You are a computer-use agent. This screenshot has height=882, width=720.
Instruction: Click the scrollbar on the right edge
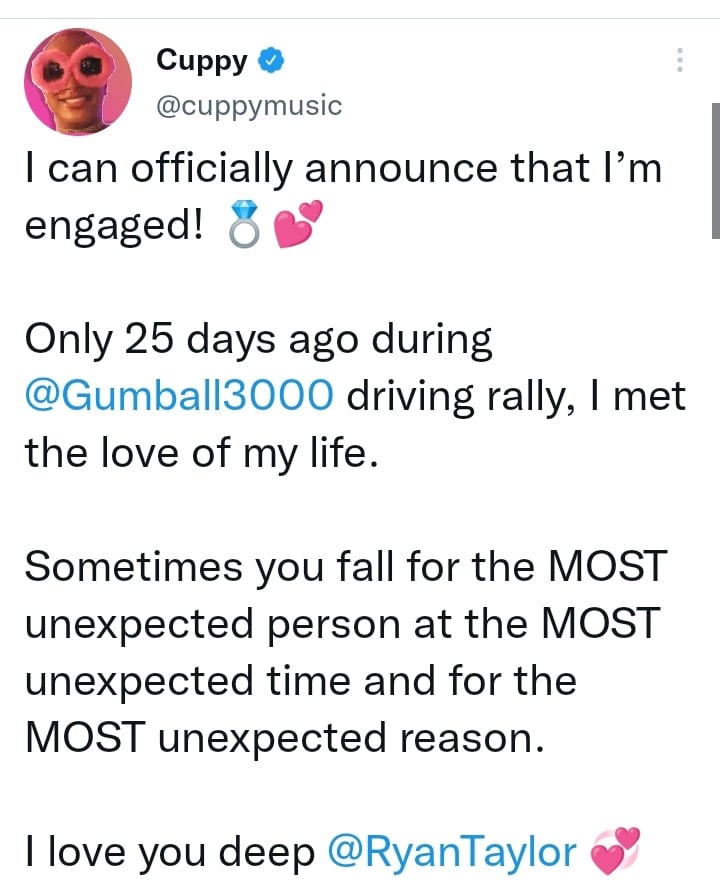tap(715, 170)
